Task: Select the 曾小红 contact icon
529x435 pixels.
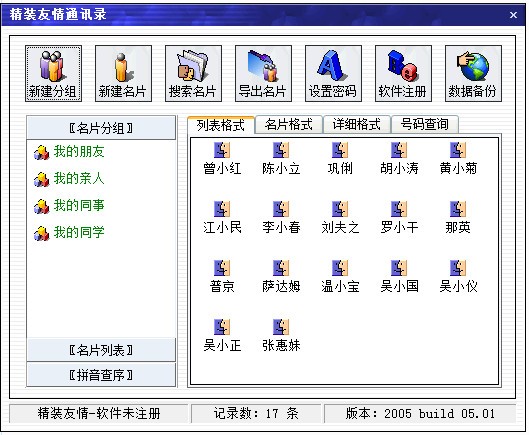Action: pyautogui.click(x=222, y=150)
